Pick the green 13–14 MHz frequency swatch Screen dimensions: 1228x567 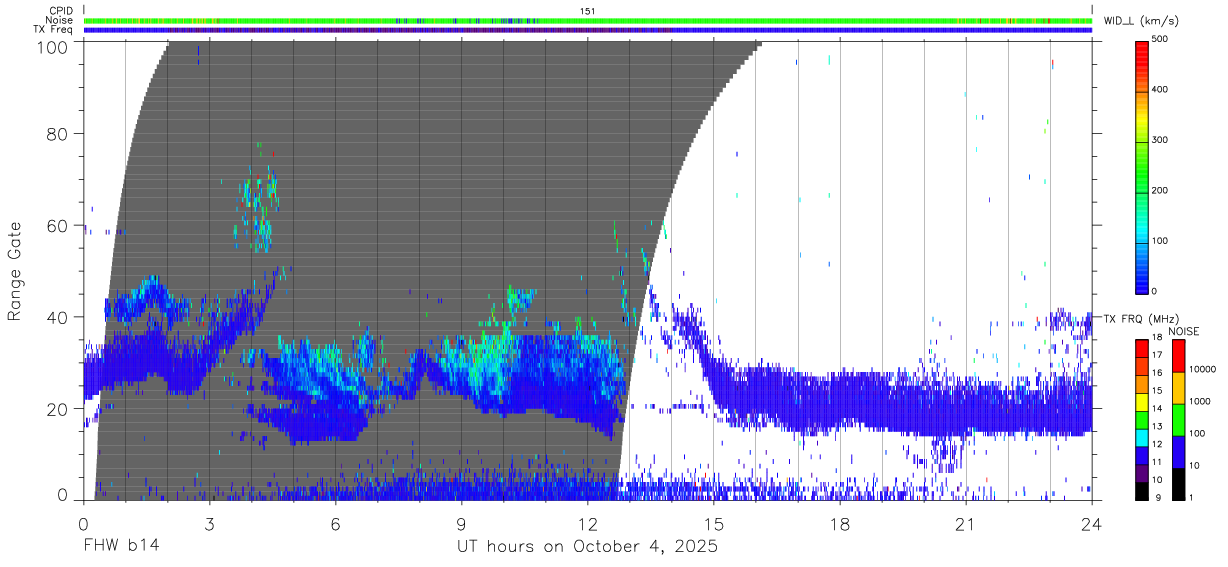1142,420
